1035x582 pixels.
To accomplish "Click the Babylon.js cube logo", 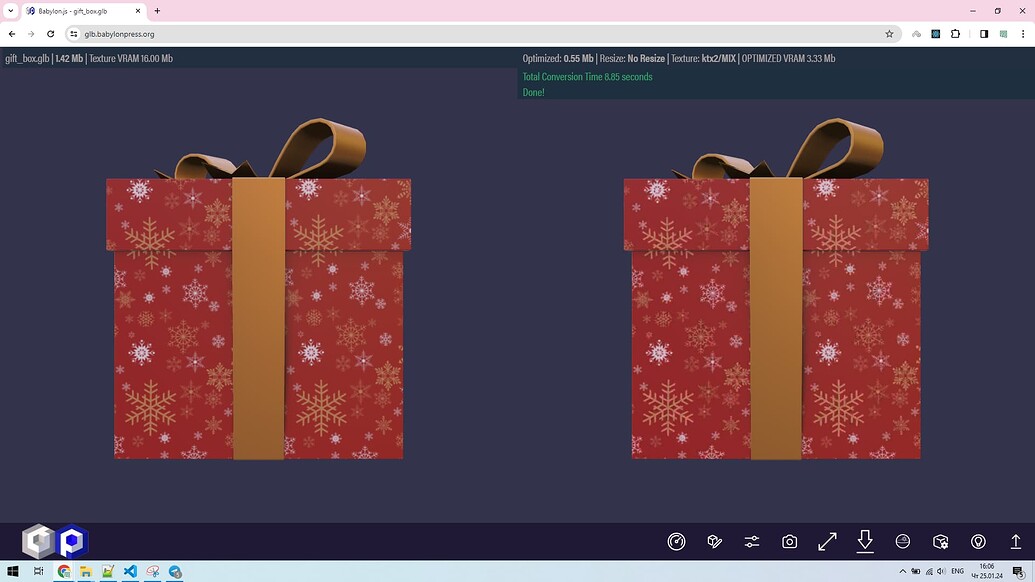I will [x=38, y=541].
